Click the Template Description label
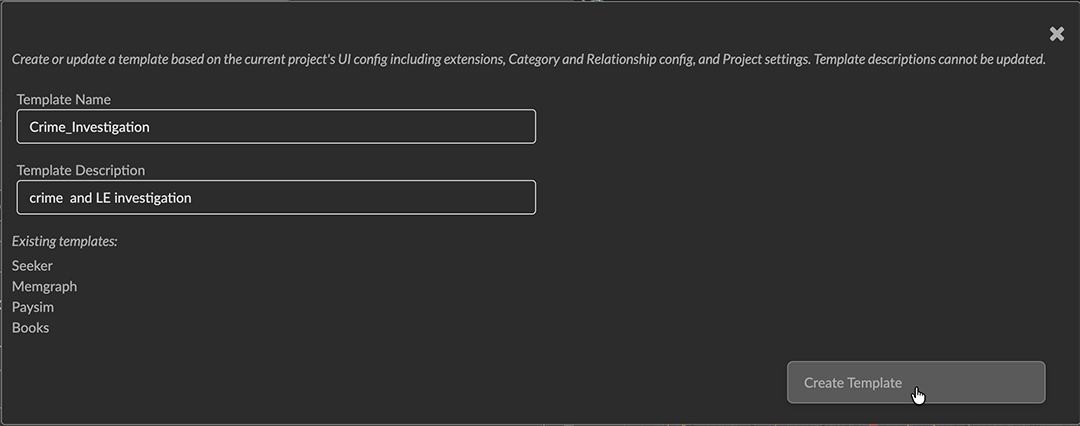 [81, 171]
